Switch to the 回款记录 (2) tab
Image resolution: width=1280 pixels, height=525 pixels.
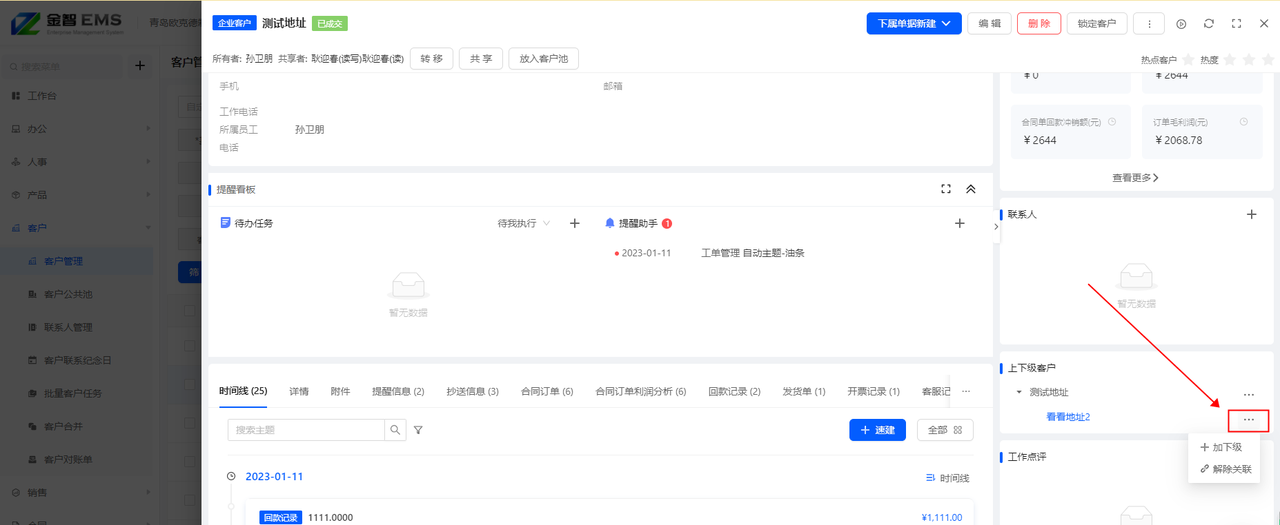(x=734, y=391)
